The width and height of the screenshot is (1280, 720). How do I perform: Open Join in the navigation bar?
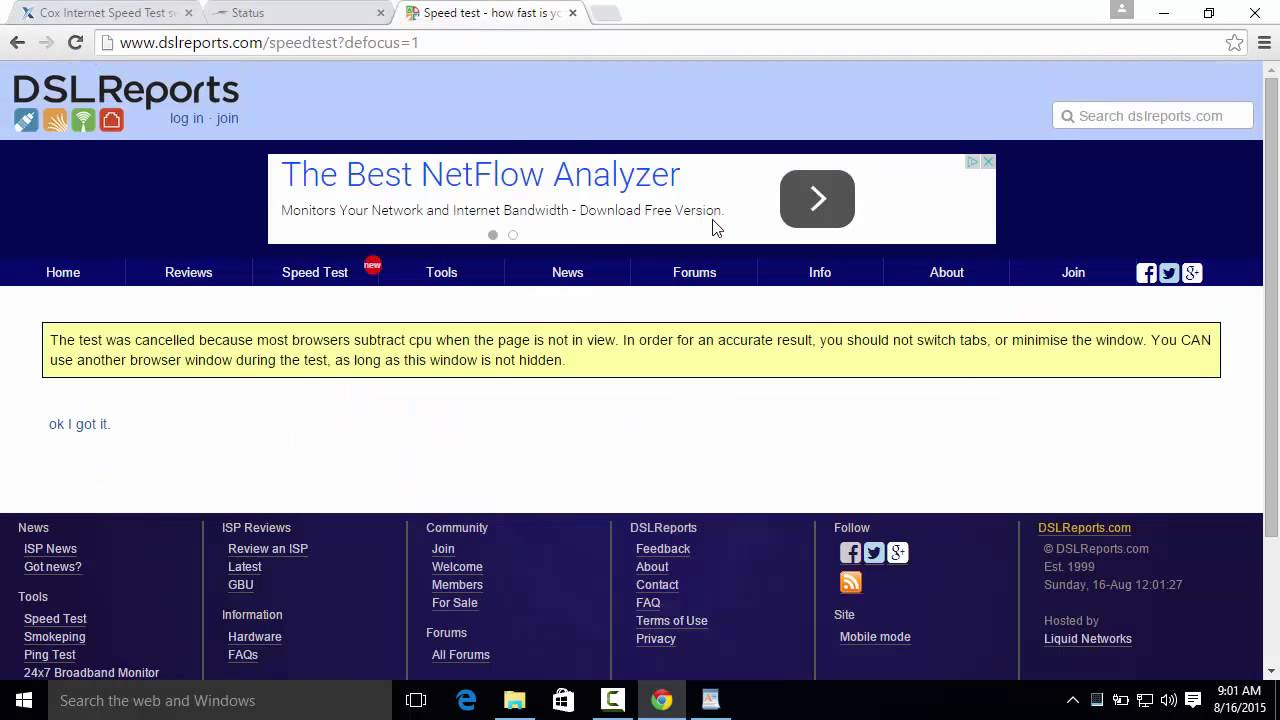click(1073, 272)
